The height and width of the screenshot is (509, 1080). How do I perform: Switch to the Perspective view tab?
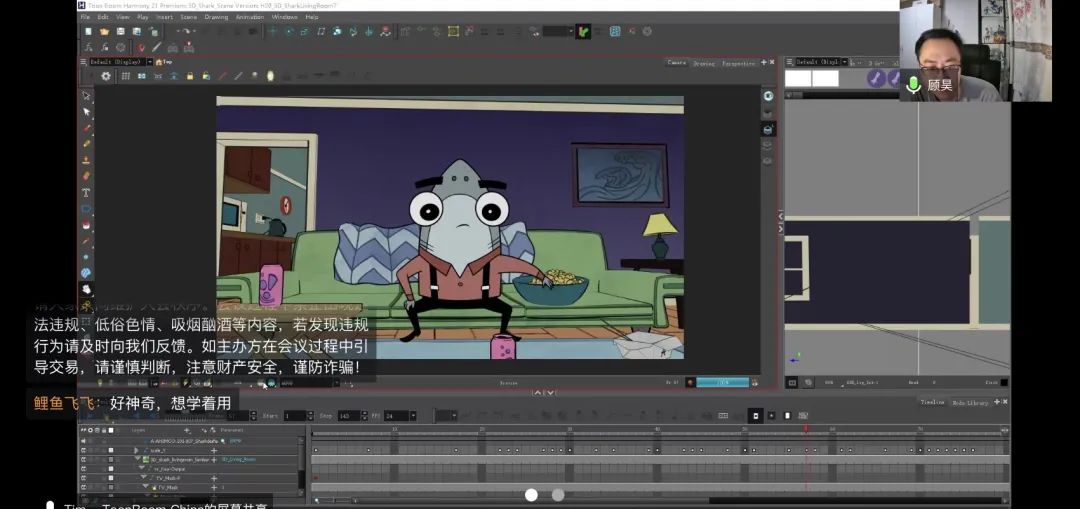738,63
